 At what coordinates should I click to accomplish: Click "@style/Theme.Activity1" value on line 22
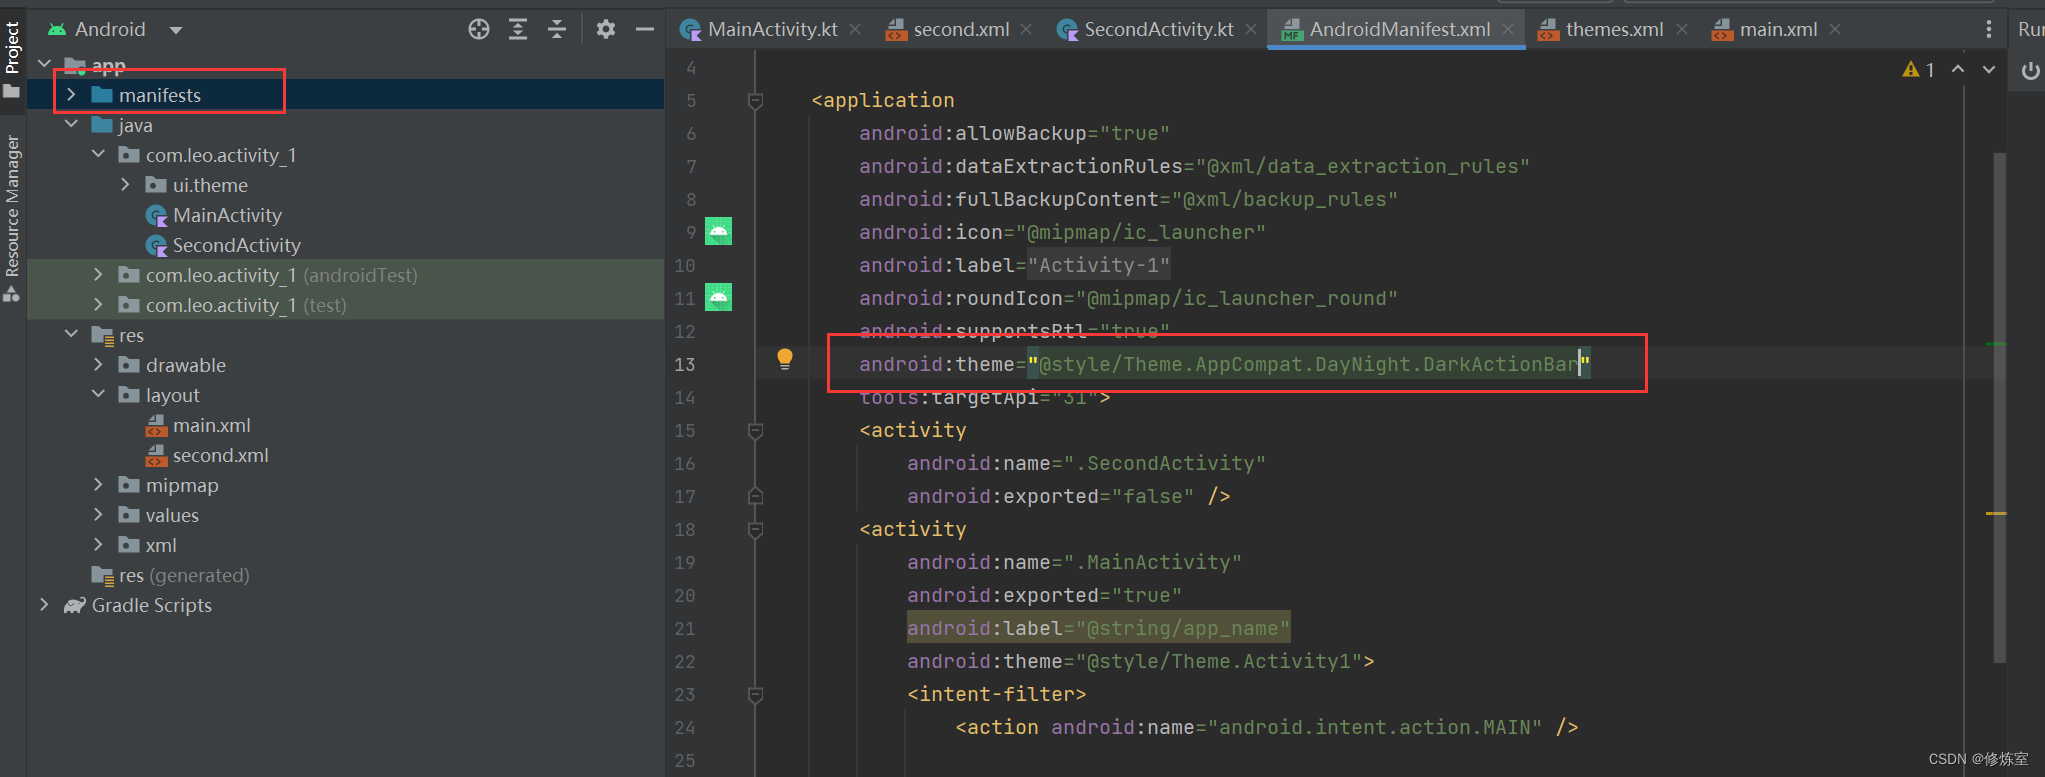point(1219,661)
